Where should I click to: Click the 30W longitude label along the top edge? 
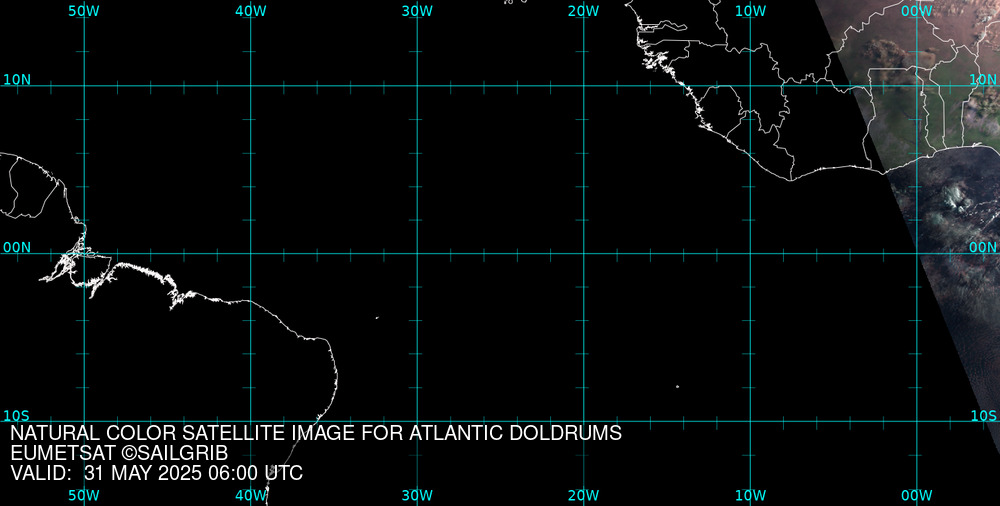(417, 11)
